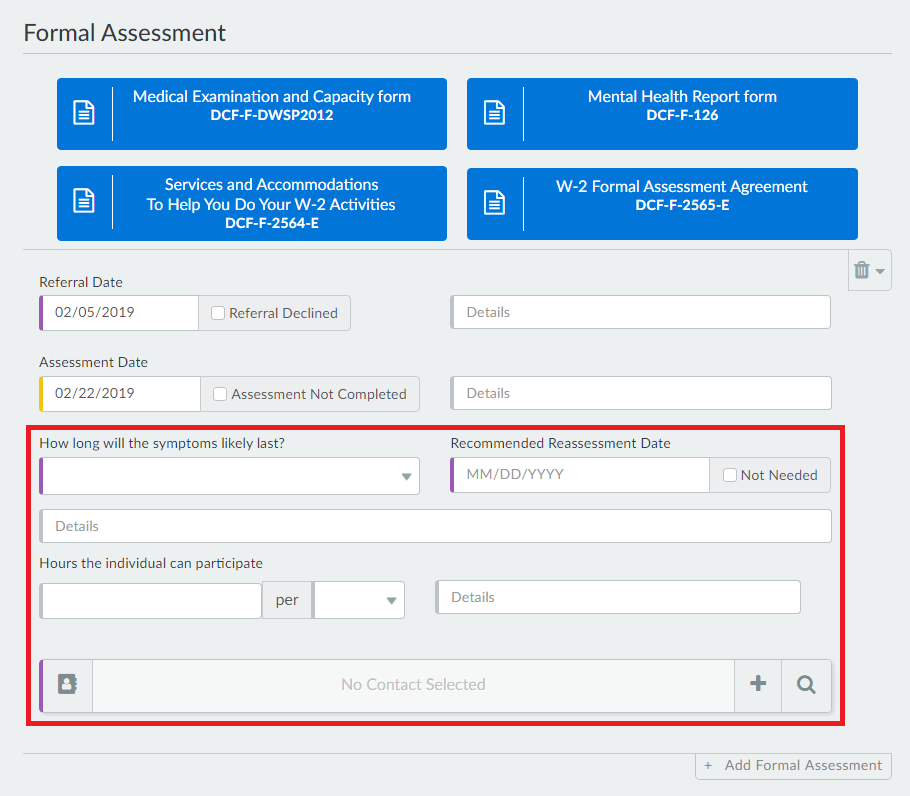Click the trash can delete icon

(x=862, y=270)
